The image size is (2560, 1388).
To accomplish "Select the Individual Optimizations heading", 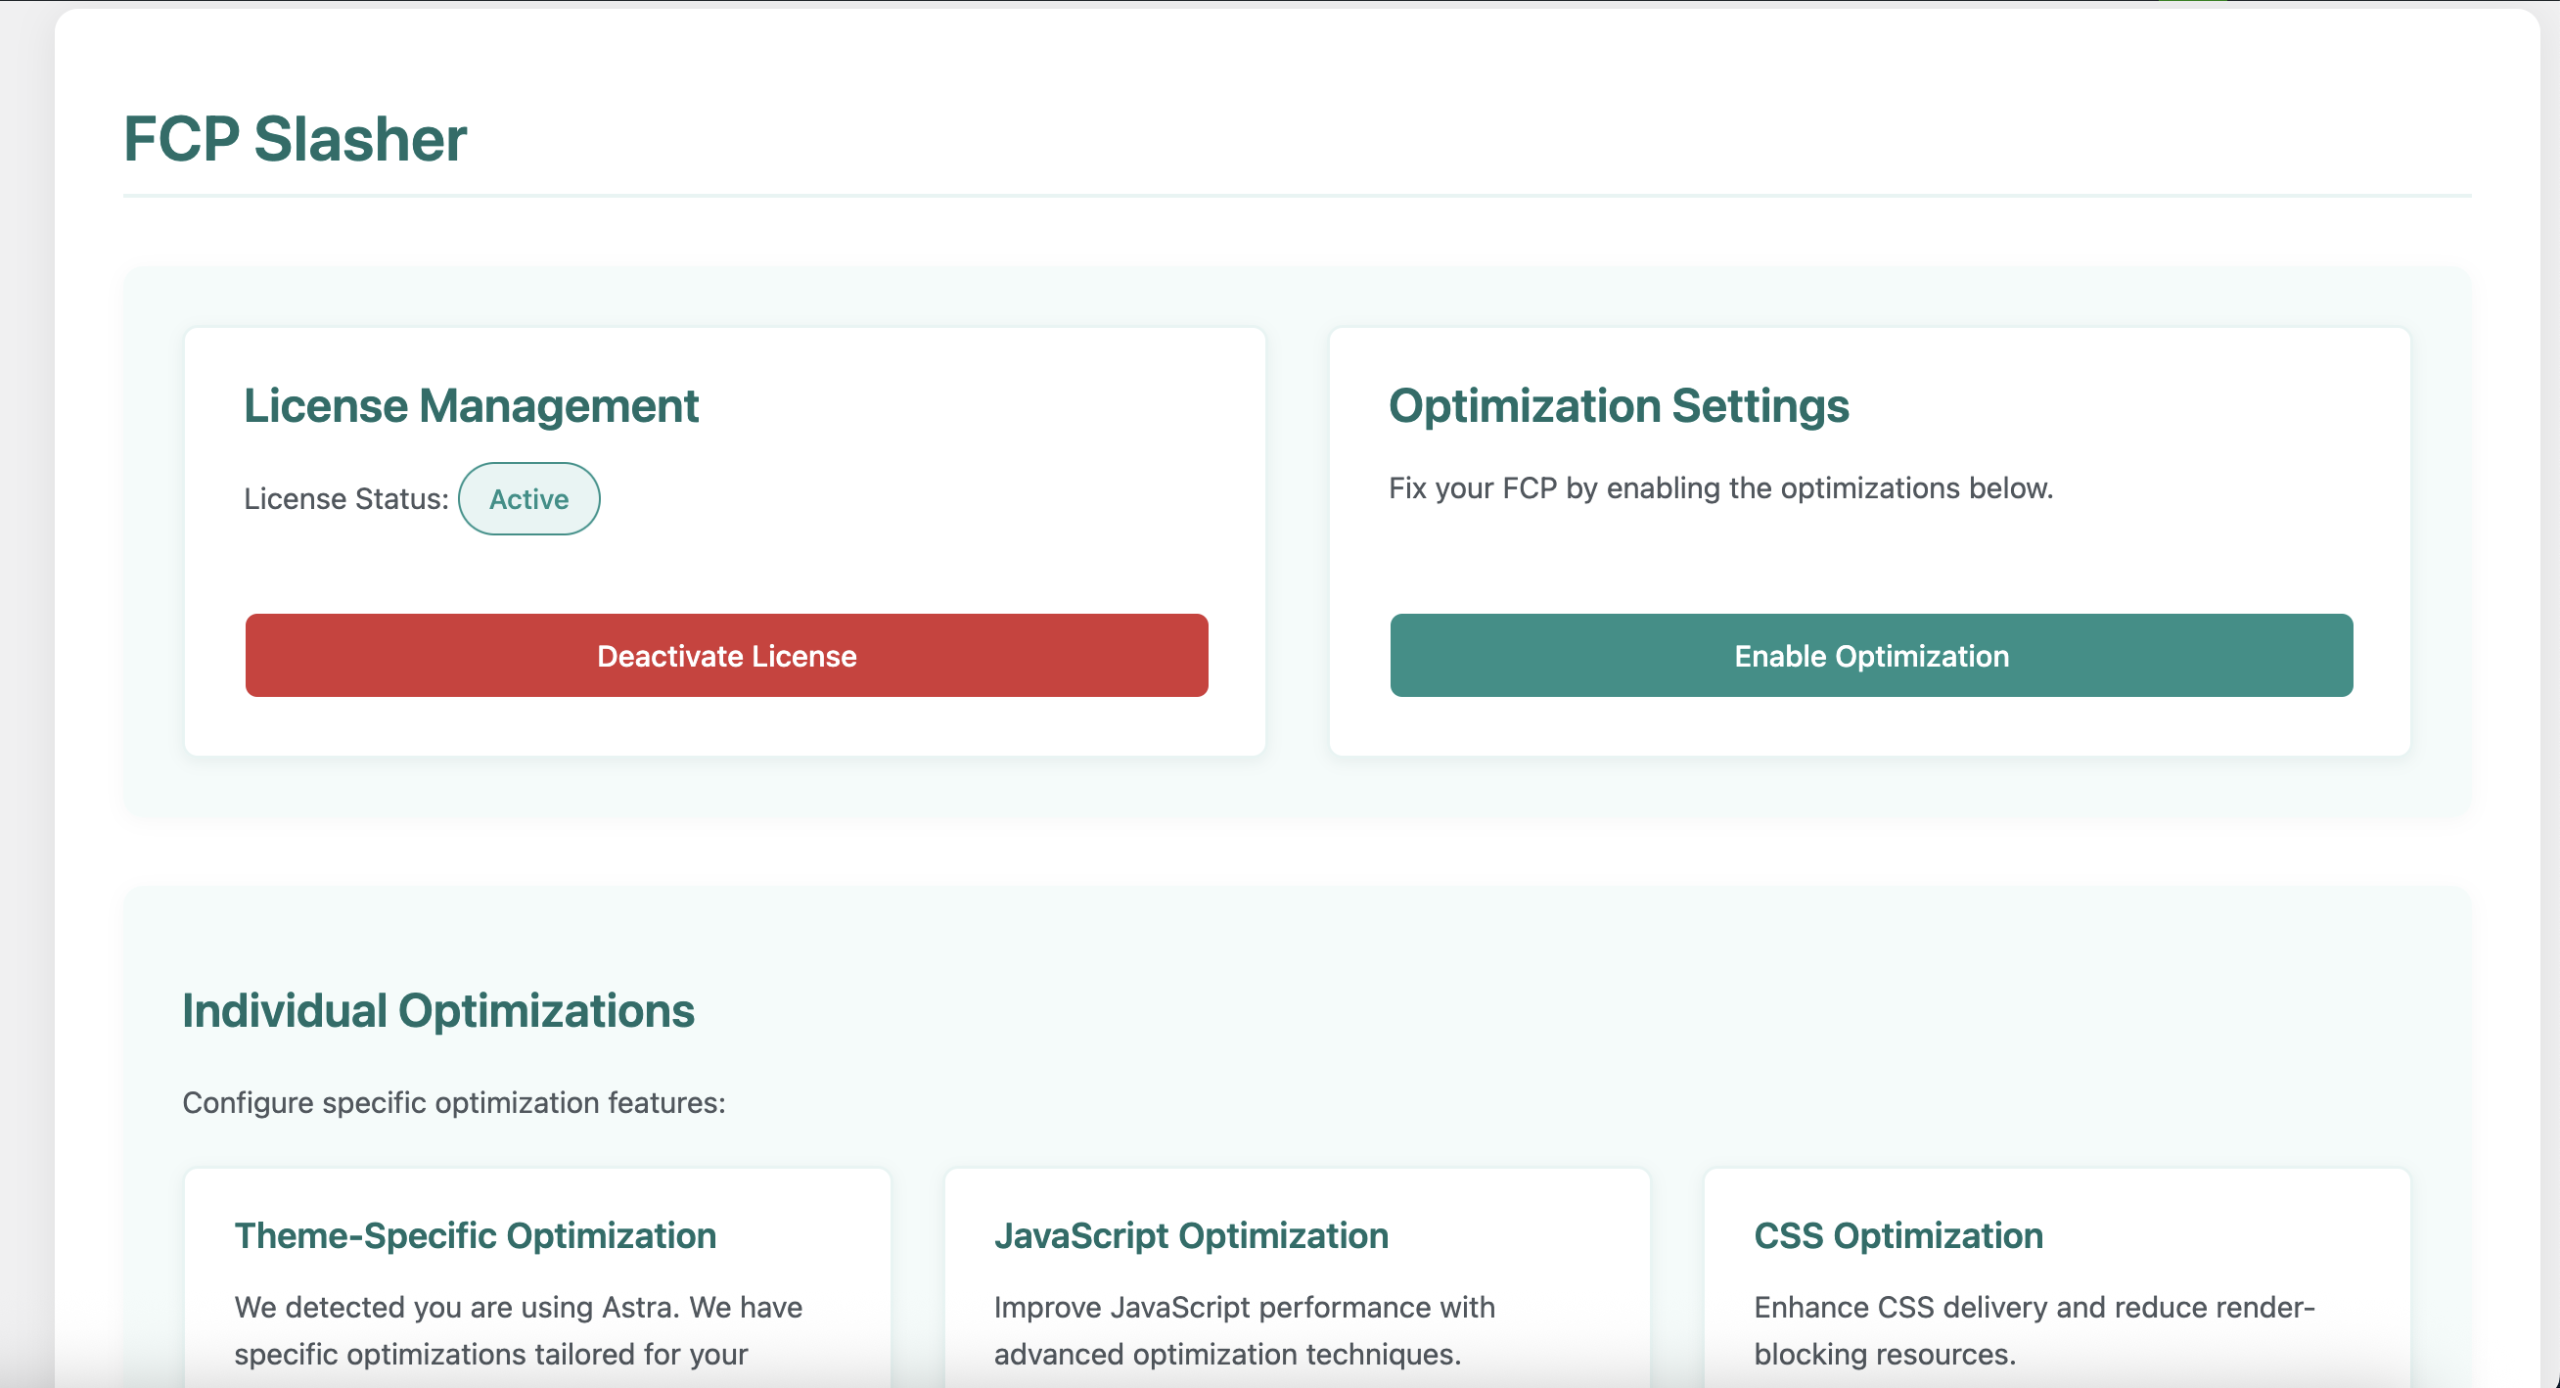I will (x=438, y=1010).
